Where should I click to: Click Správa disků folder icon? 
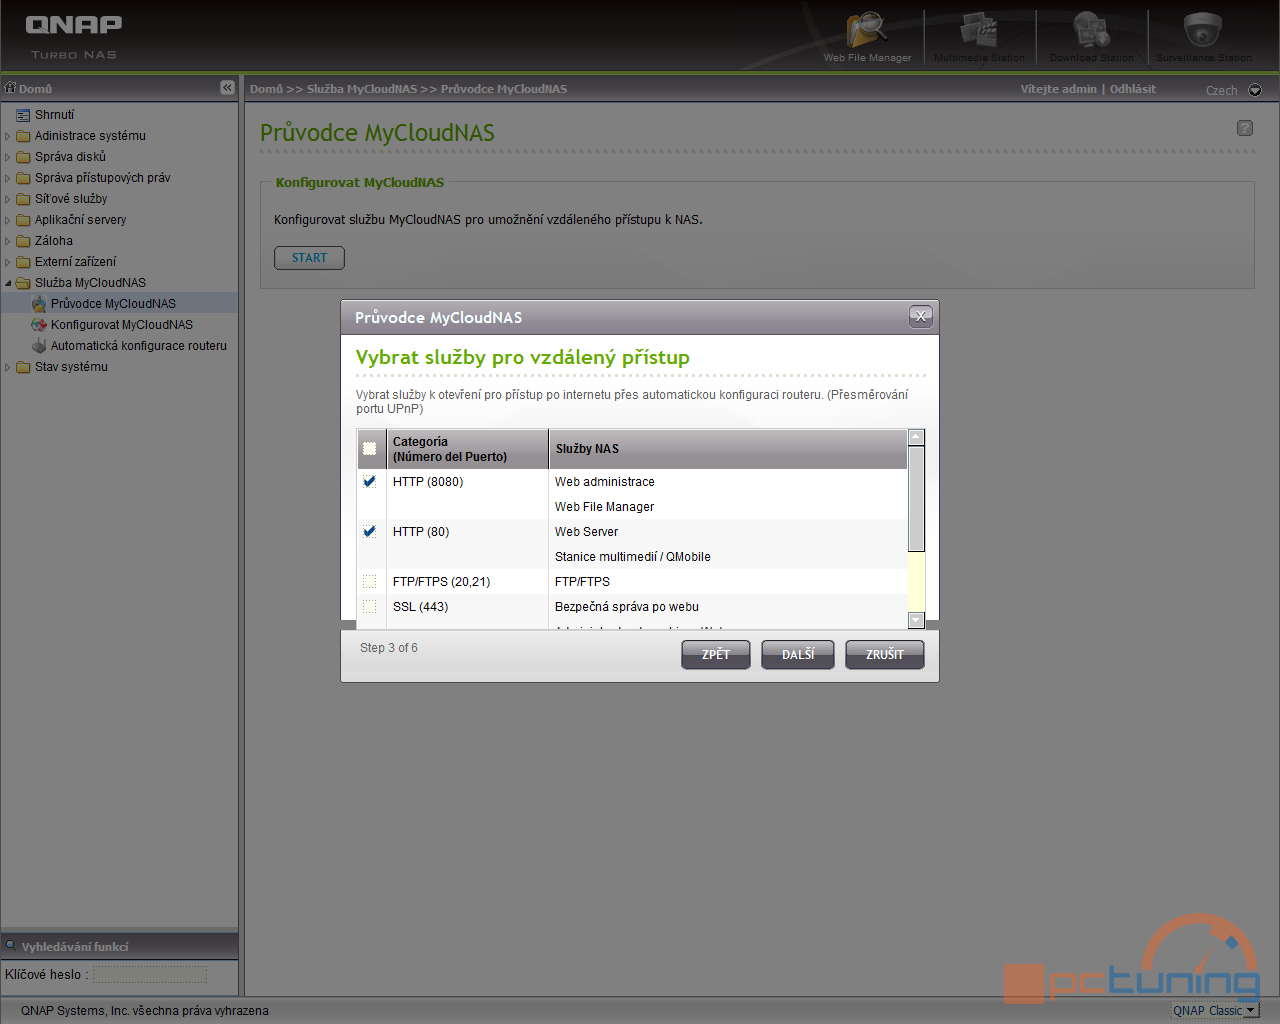tap(23, 157)
